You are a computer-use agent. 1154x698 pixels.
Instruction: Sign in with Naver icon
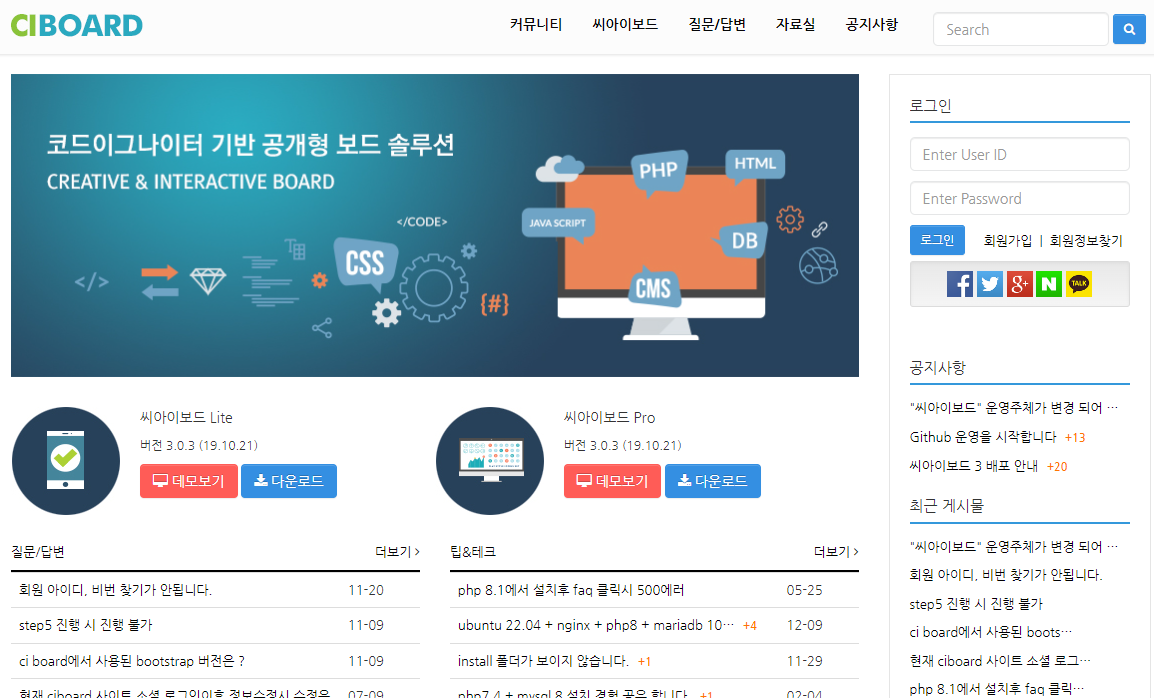[1049, 283]
